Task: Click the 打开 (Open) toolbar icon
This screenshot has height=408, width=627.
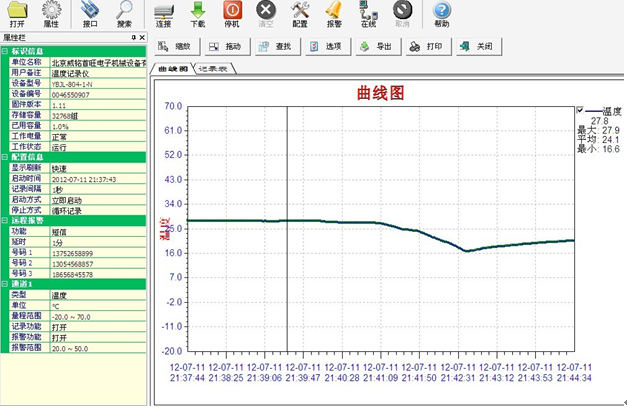Action: coord(17,14)
